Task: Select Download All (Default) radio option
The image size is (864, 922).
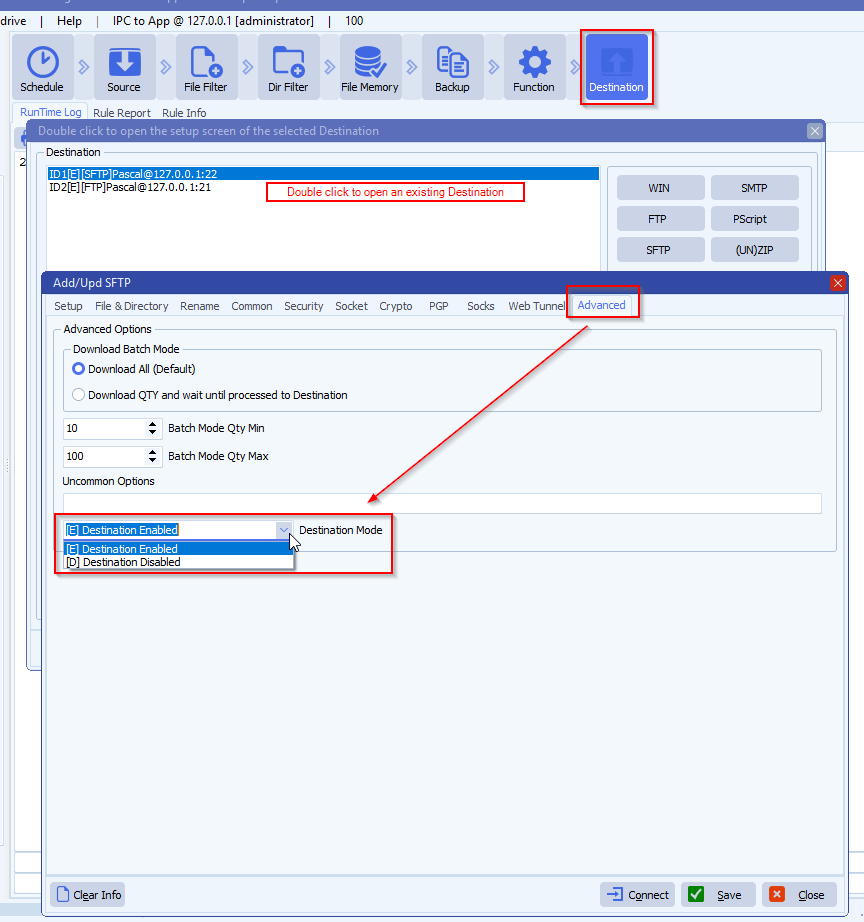Action: click(x=78, y=369)
